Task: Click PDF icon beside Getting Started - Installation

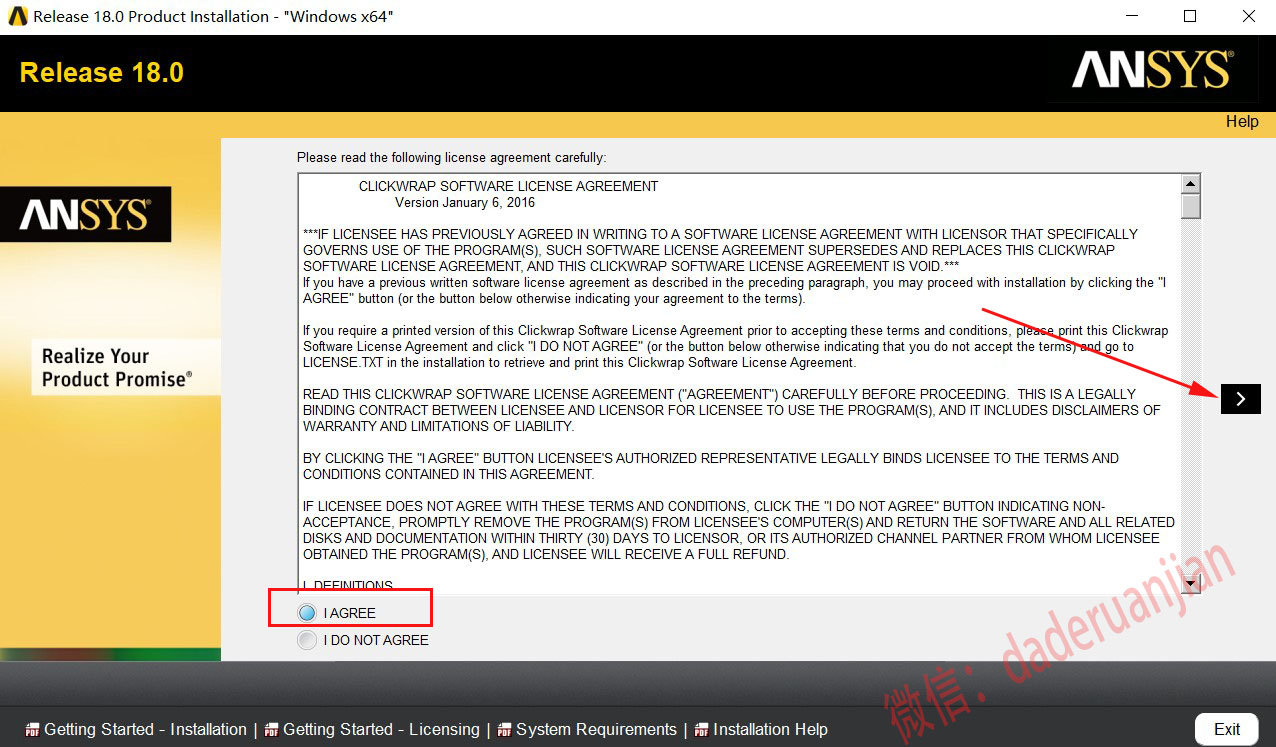Action: (x=33, y=730)
